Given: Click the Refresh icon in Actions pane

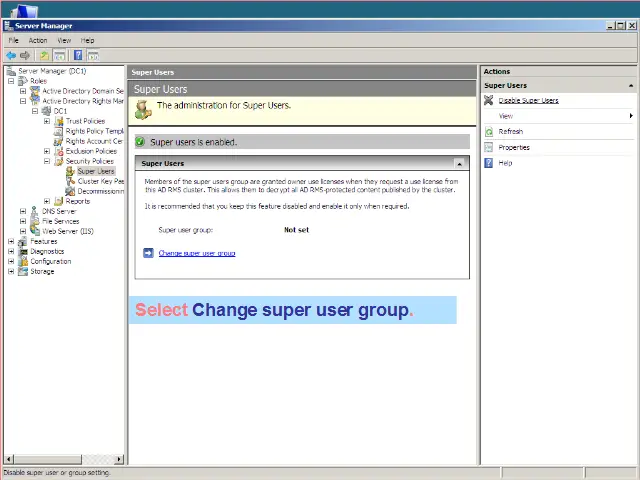Looking at the screenshot, I should [489, 131].
